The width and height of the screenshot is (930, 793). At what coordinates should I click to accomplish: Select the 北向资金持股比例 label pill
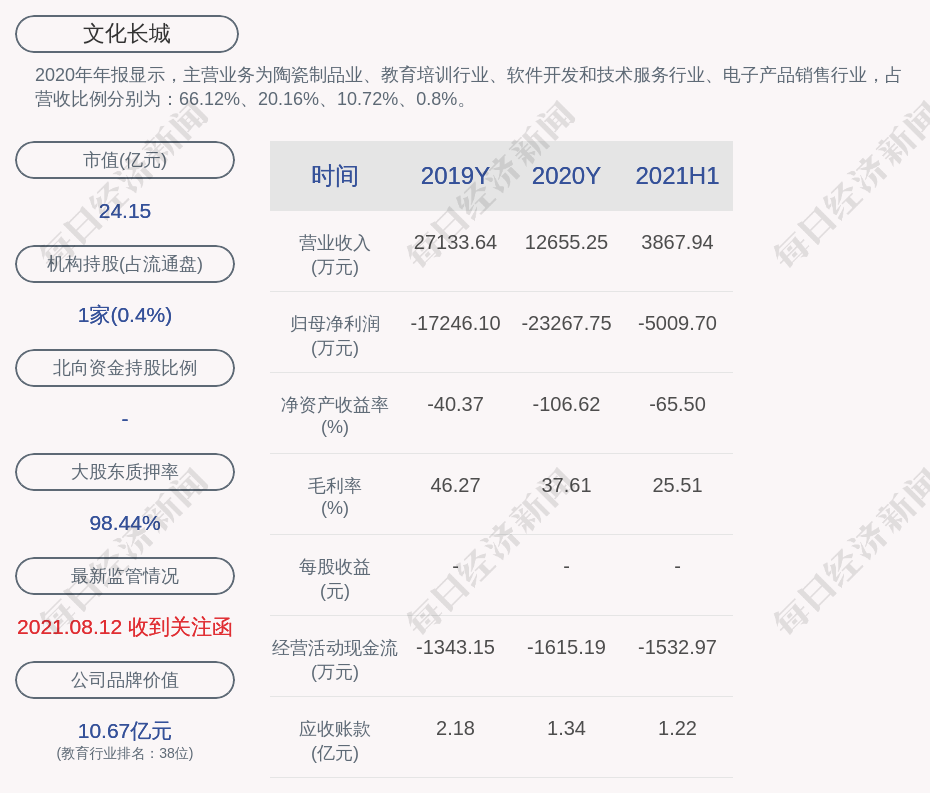pyautogui.click(x=125, y=368)
